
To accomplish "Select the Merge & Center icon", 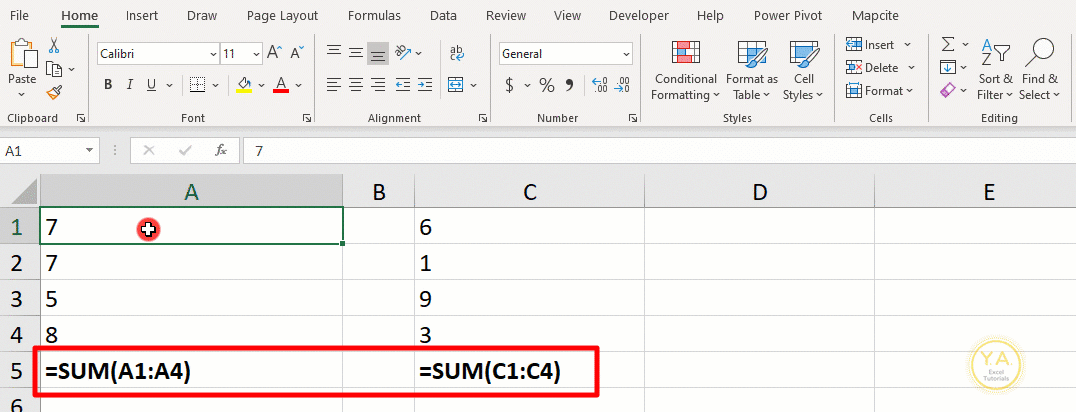I will tap(456, 85).
